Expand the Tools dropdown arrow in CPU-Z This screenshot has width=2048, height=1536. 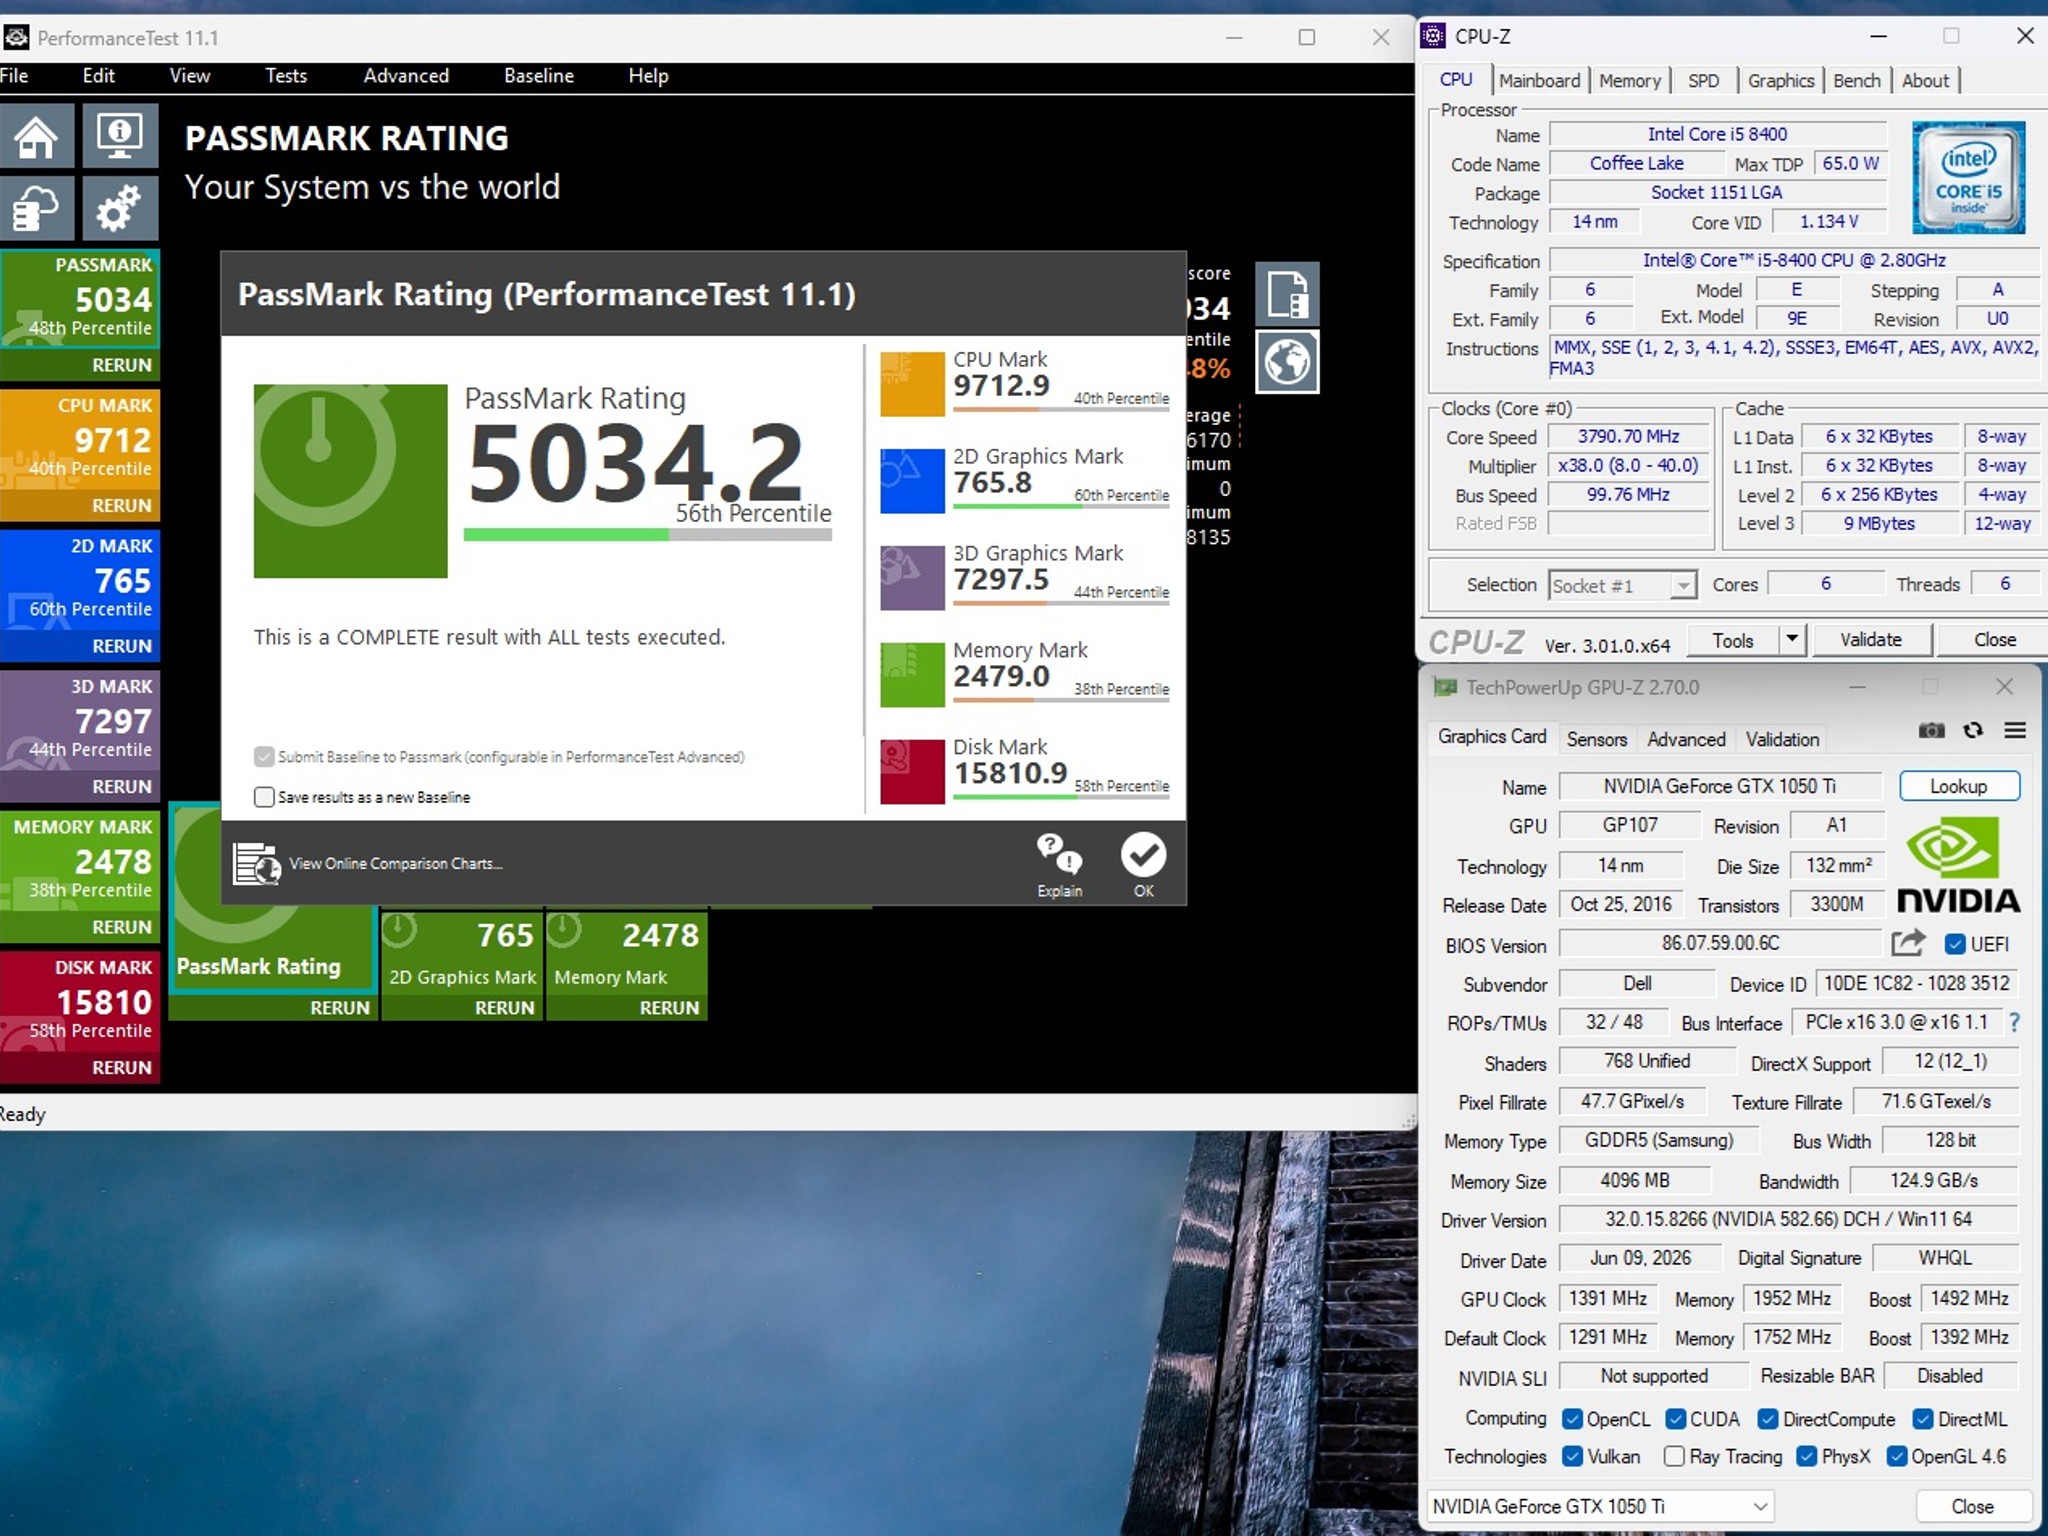1793,639
